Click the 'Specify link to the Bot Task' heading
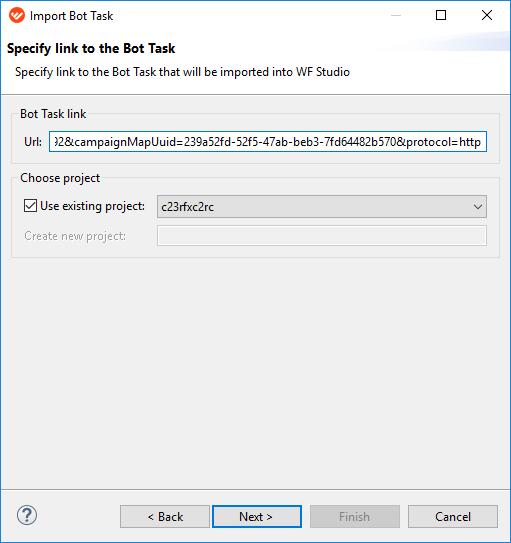The height and width of the screenshot is (543, 511). pyautogui.click(x=91, y=48)
